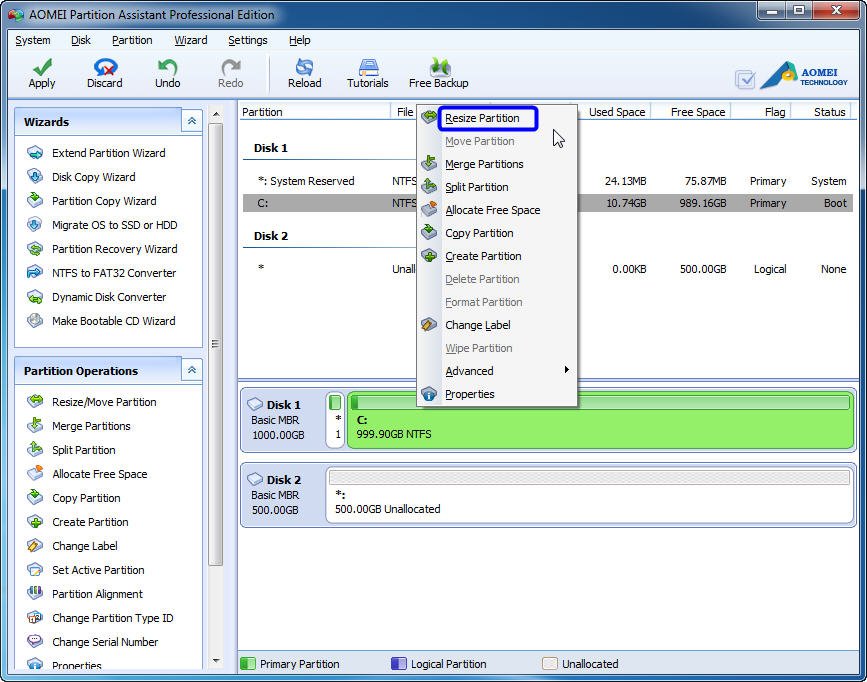This screenshot has height=682, width=867.
Task: Click the Discard toolbar icon
Action: coord(105,67)
